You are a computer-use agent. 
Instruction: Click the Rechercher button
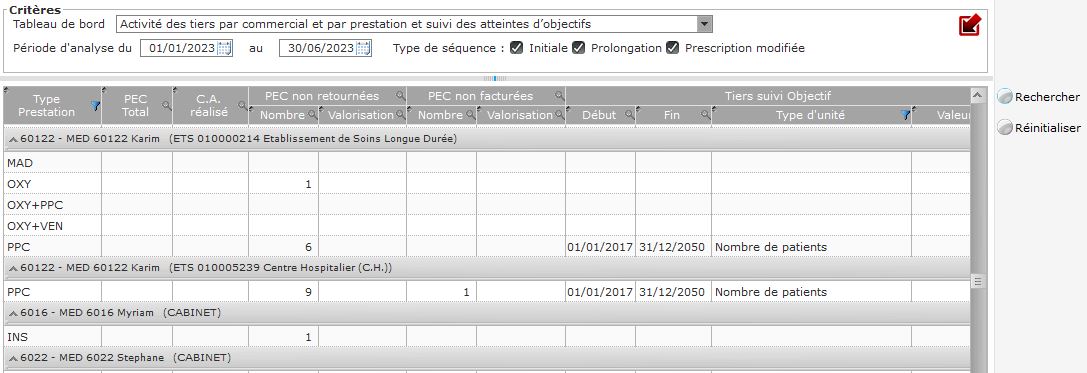tap(1038, 97)
